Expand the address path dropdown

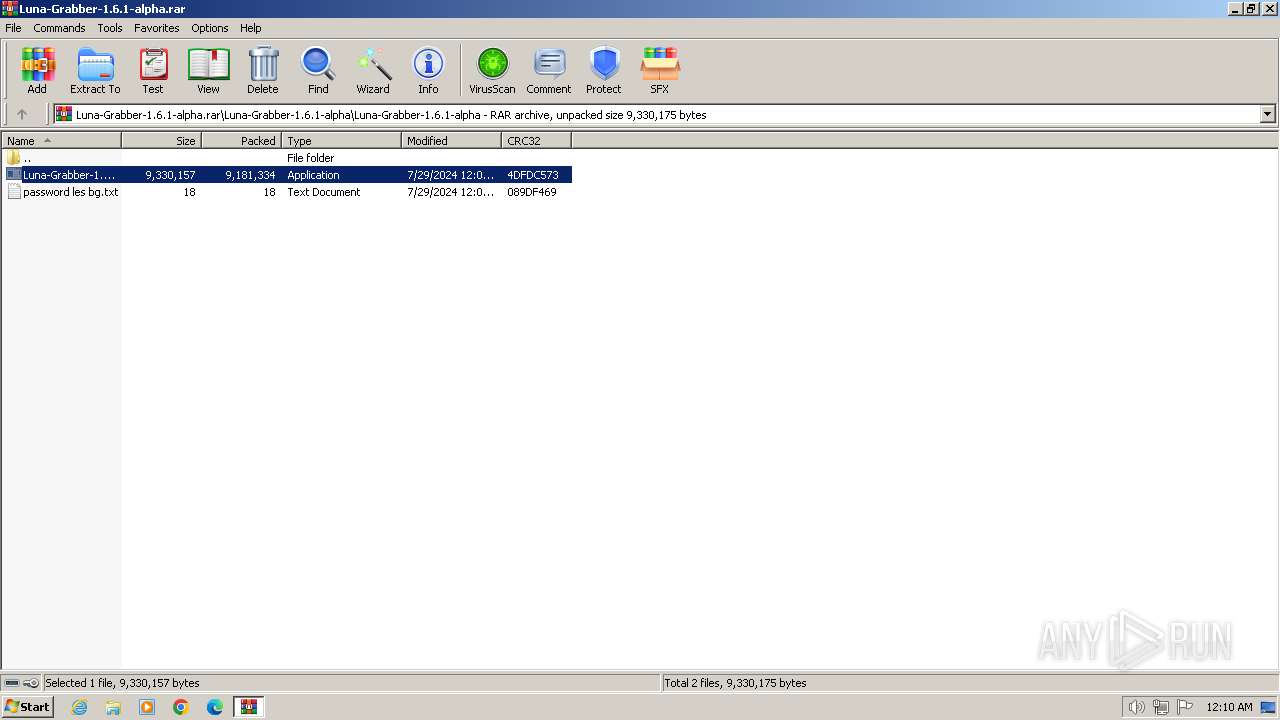(x=1267, y=114)
